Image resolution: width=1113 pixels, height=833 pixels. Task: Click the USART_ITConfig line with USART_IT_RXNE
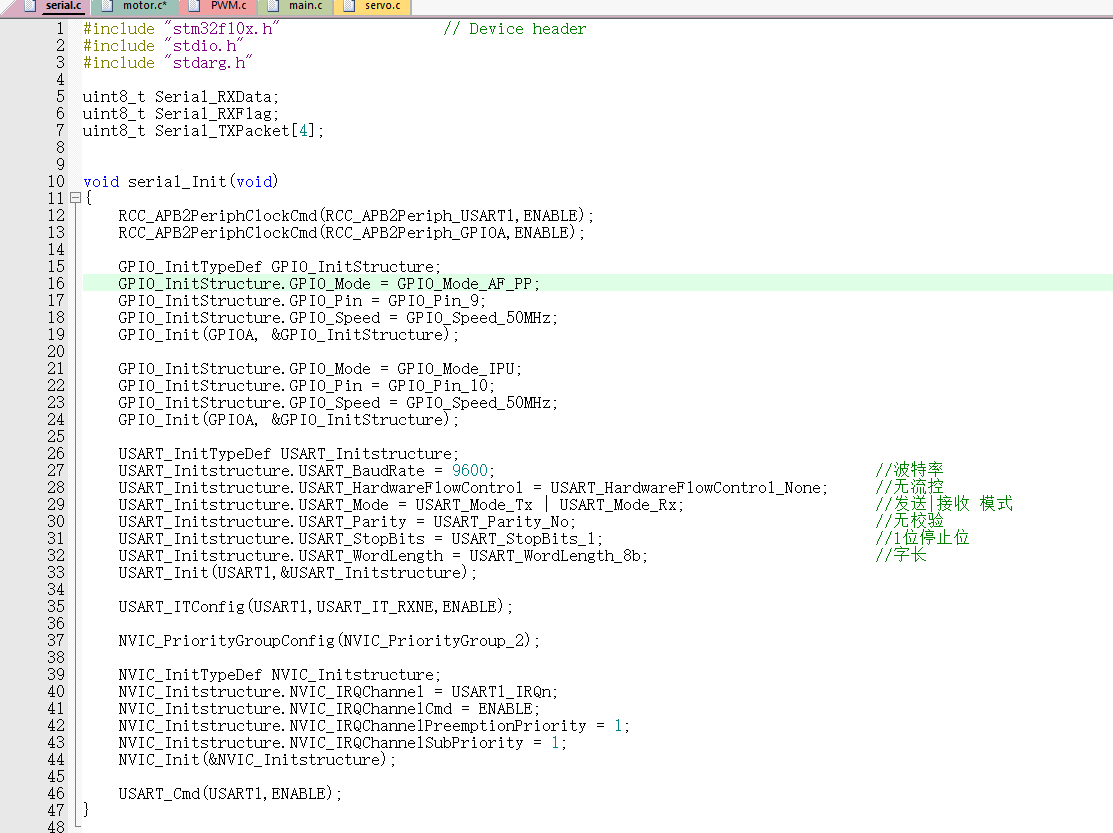coord(315,607)
